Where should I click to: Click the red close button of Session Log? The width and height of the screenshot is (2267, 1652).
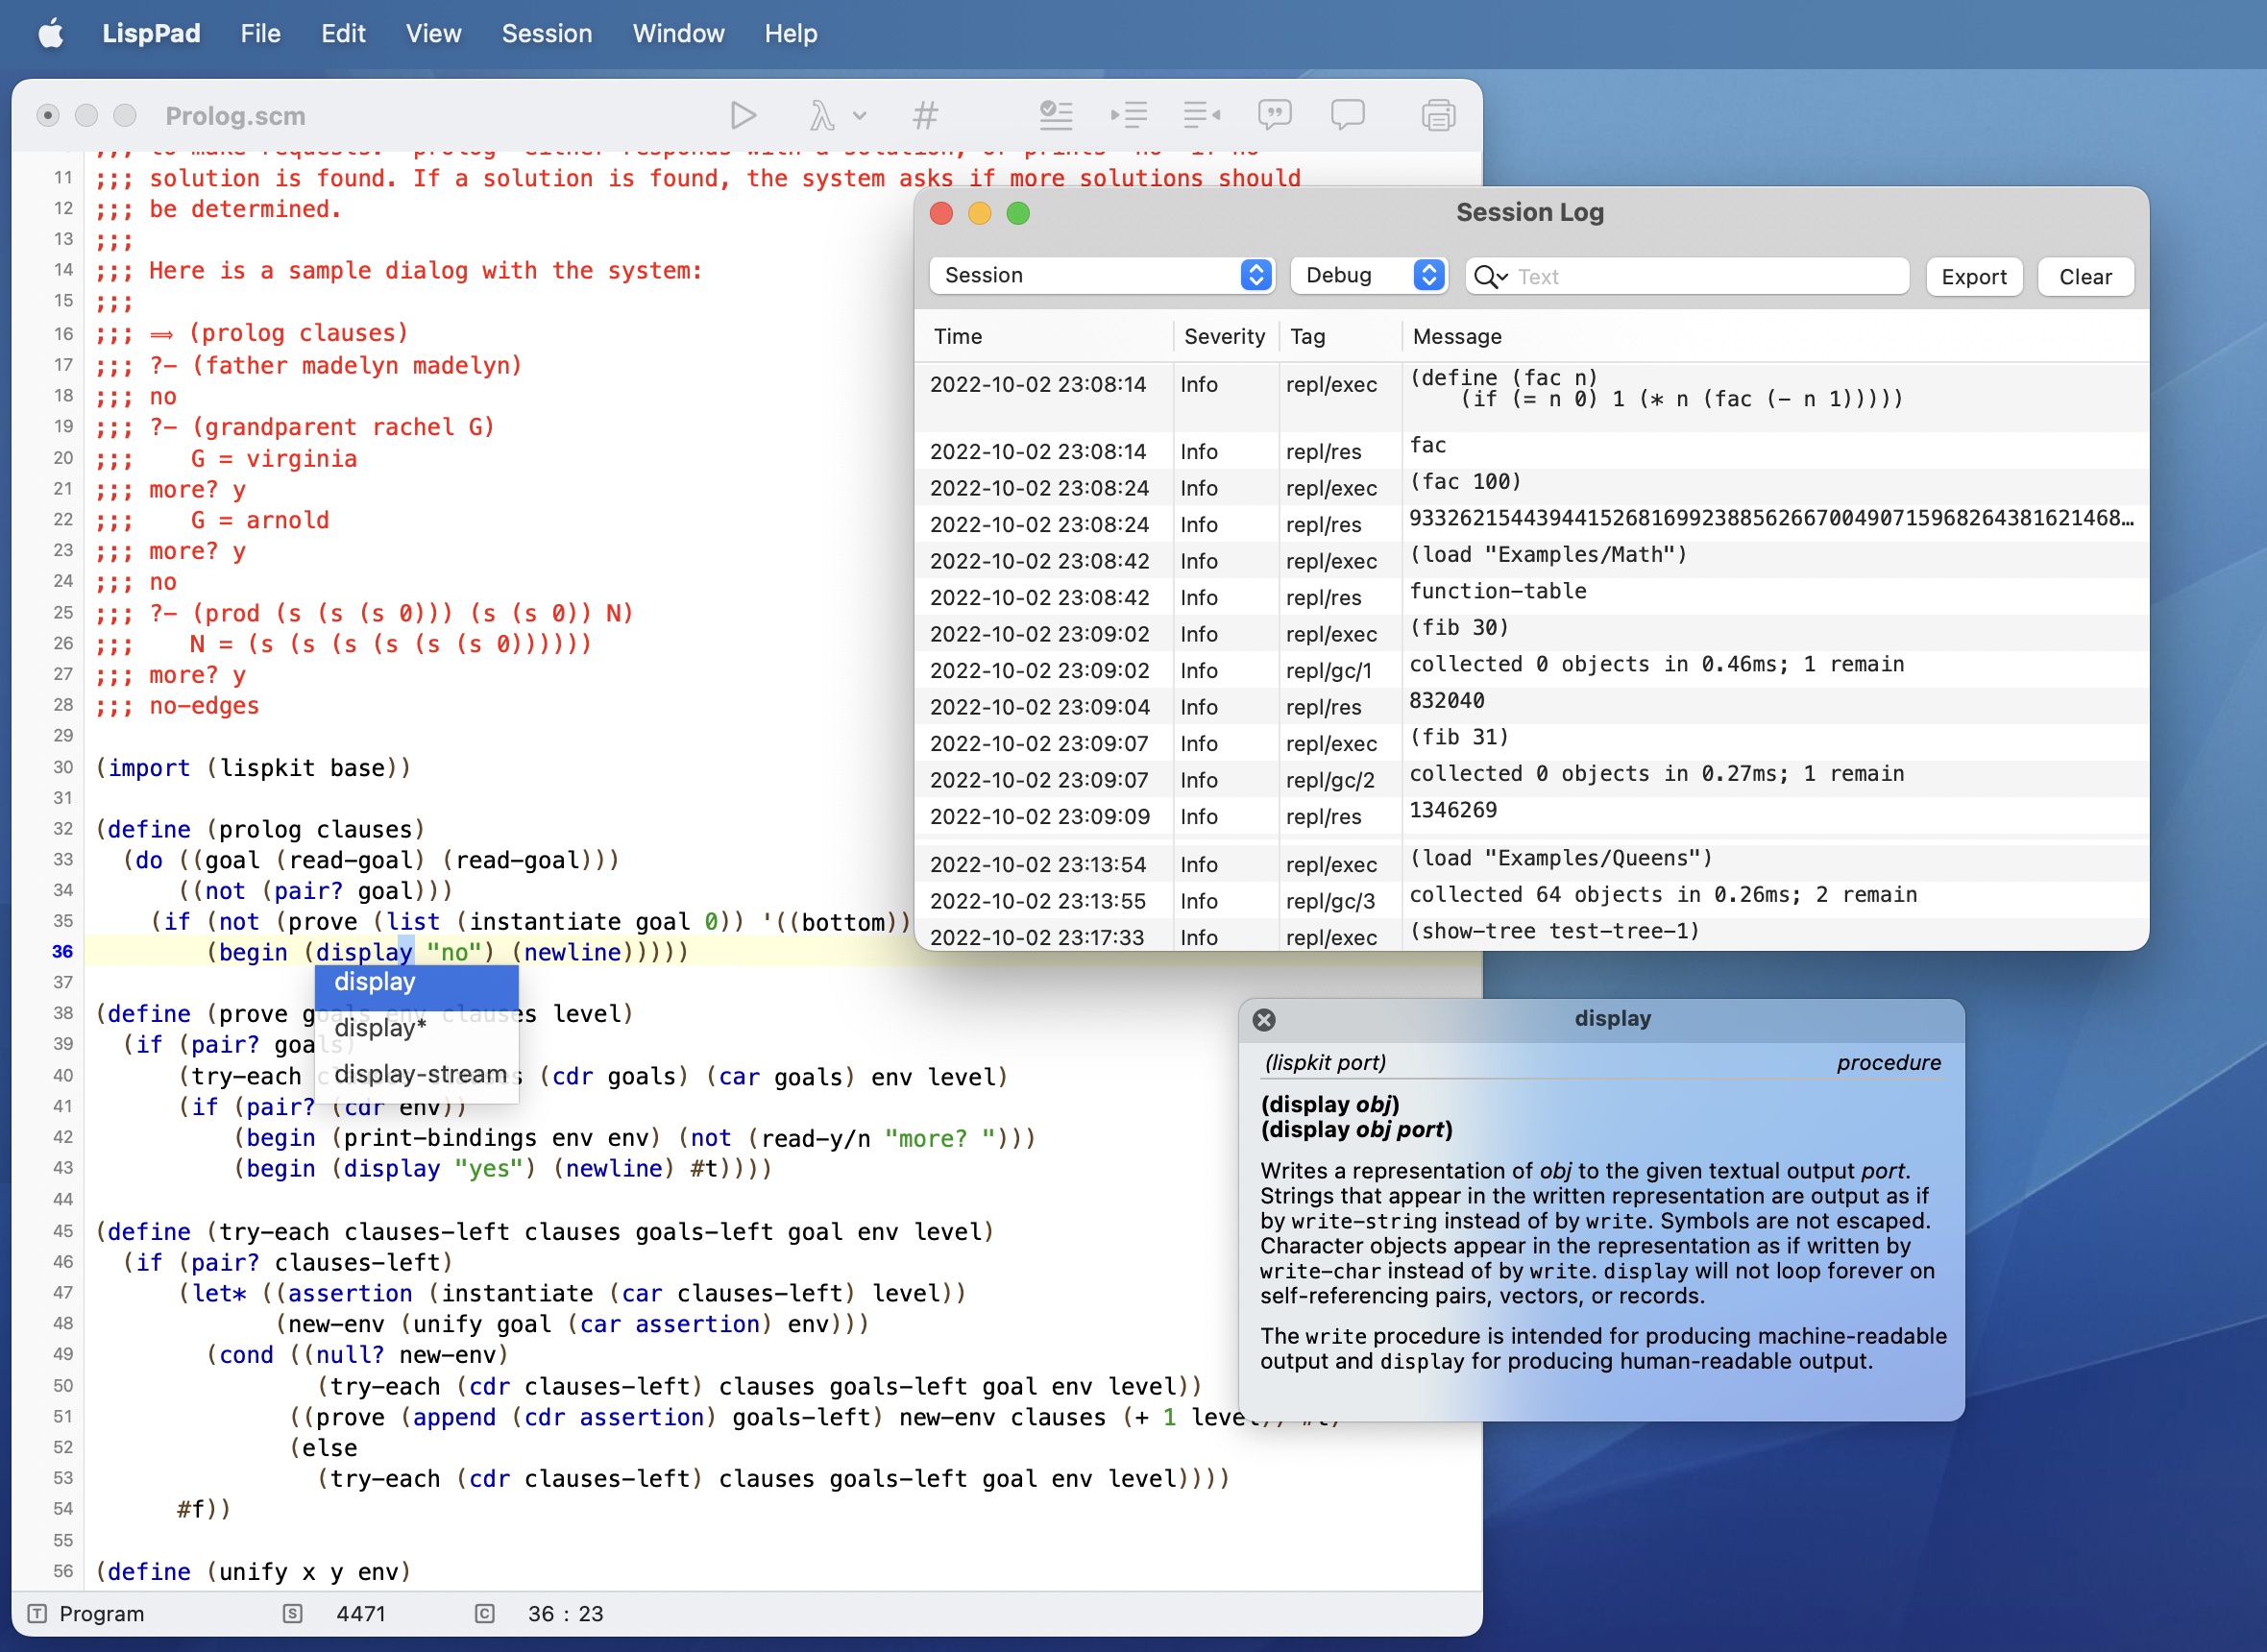[941, 213]
